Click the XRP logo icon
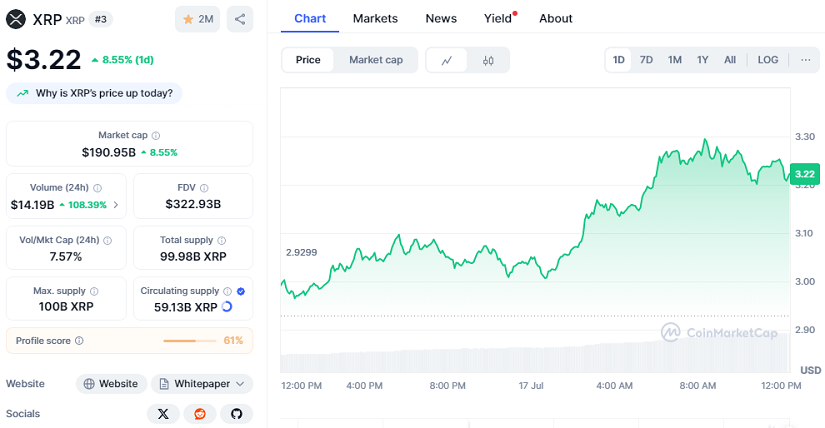 16,19
